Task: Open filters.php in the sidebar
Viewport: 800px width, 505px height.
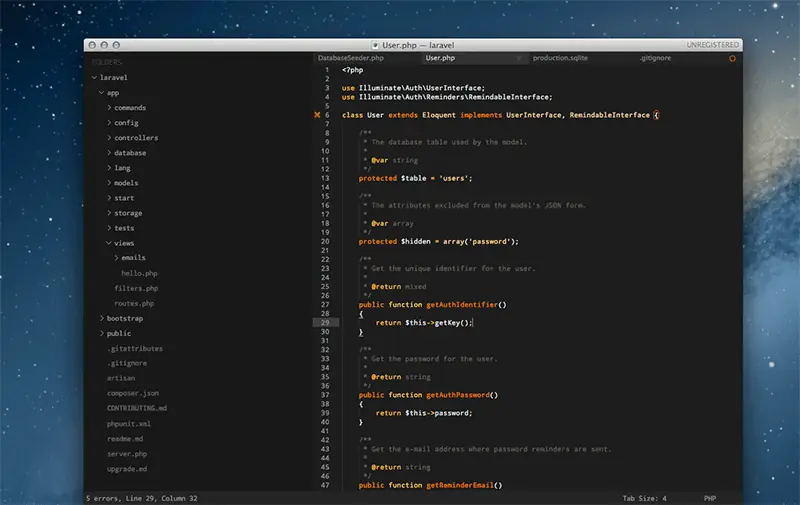Action: [x=136, y=288]
